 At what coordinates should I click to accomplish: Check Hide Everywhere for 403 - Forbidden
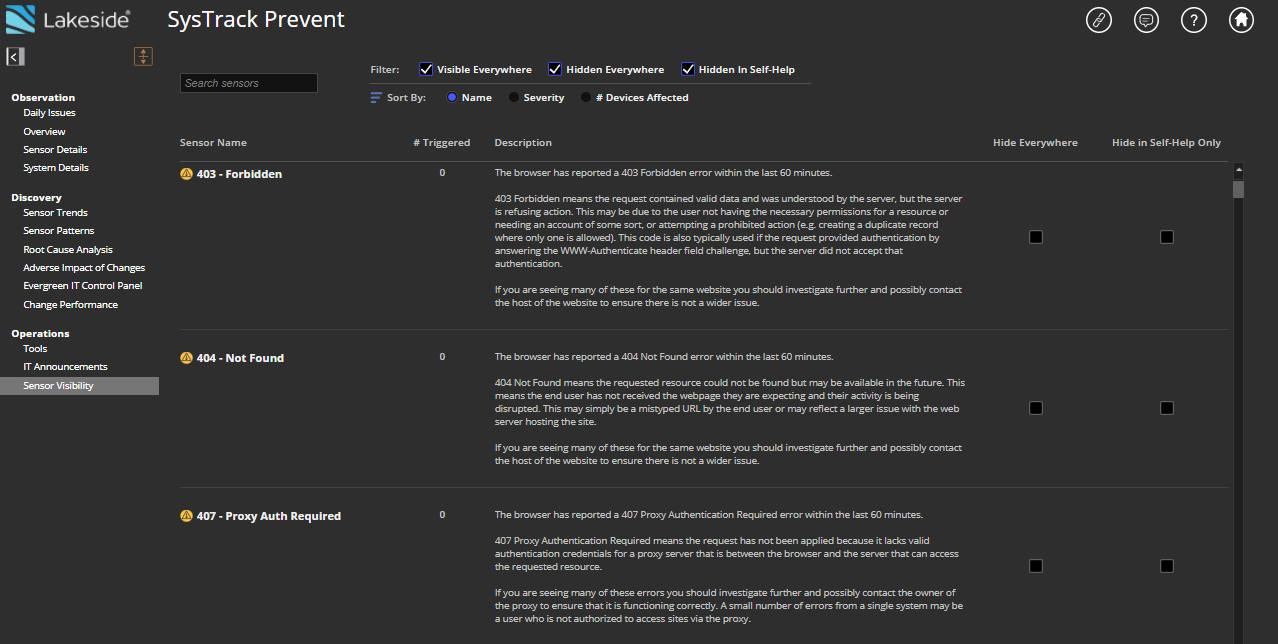(1036, 237)
